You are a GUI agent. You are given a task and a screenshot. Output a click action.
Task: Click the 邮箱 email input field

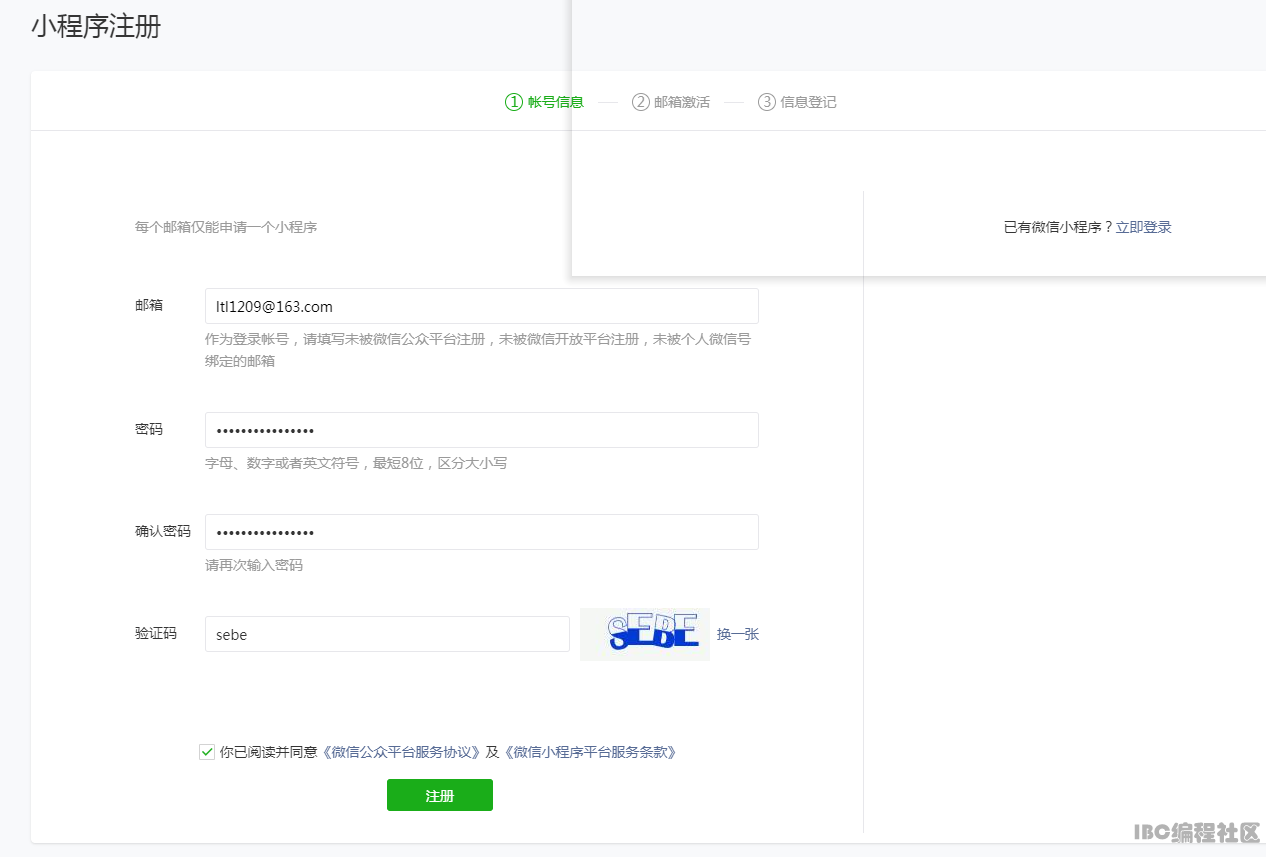click(x=481, y=306)
